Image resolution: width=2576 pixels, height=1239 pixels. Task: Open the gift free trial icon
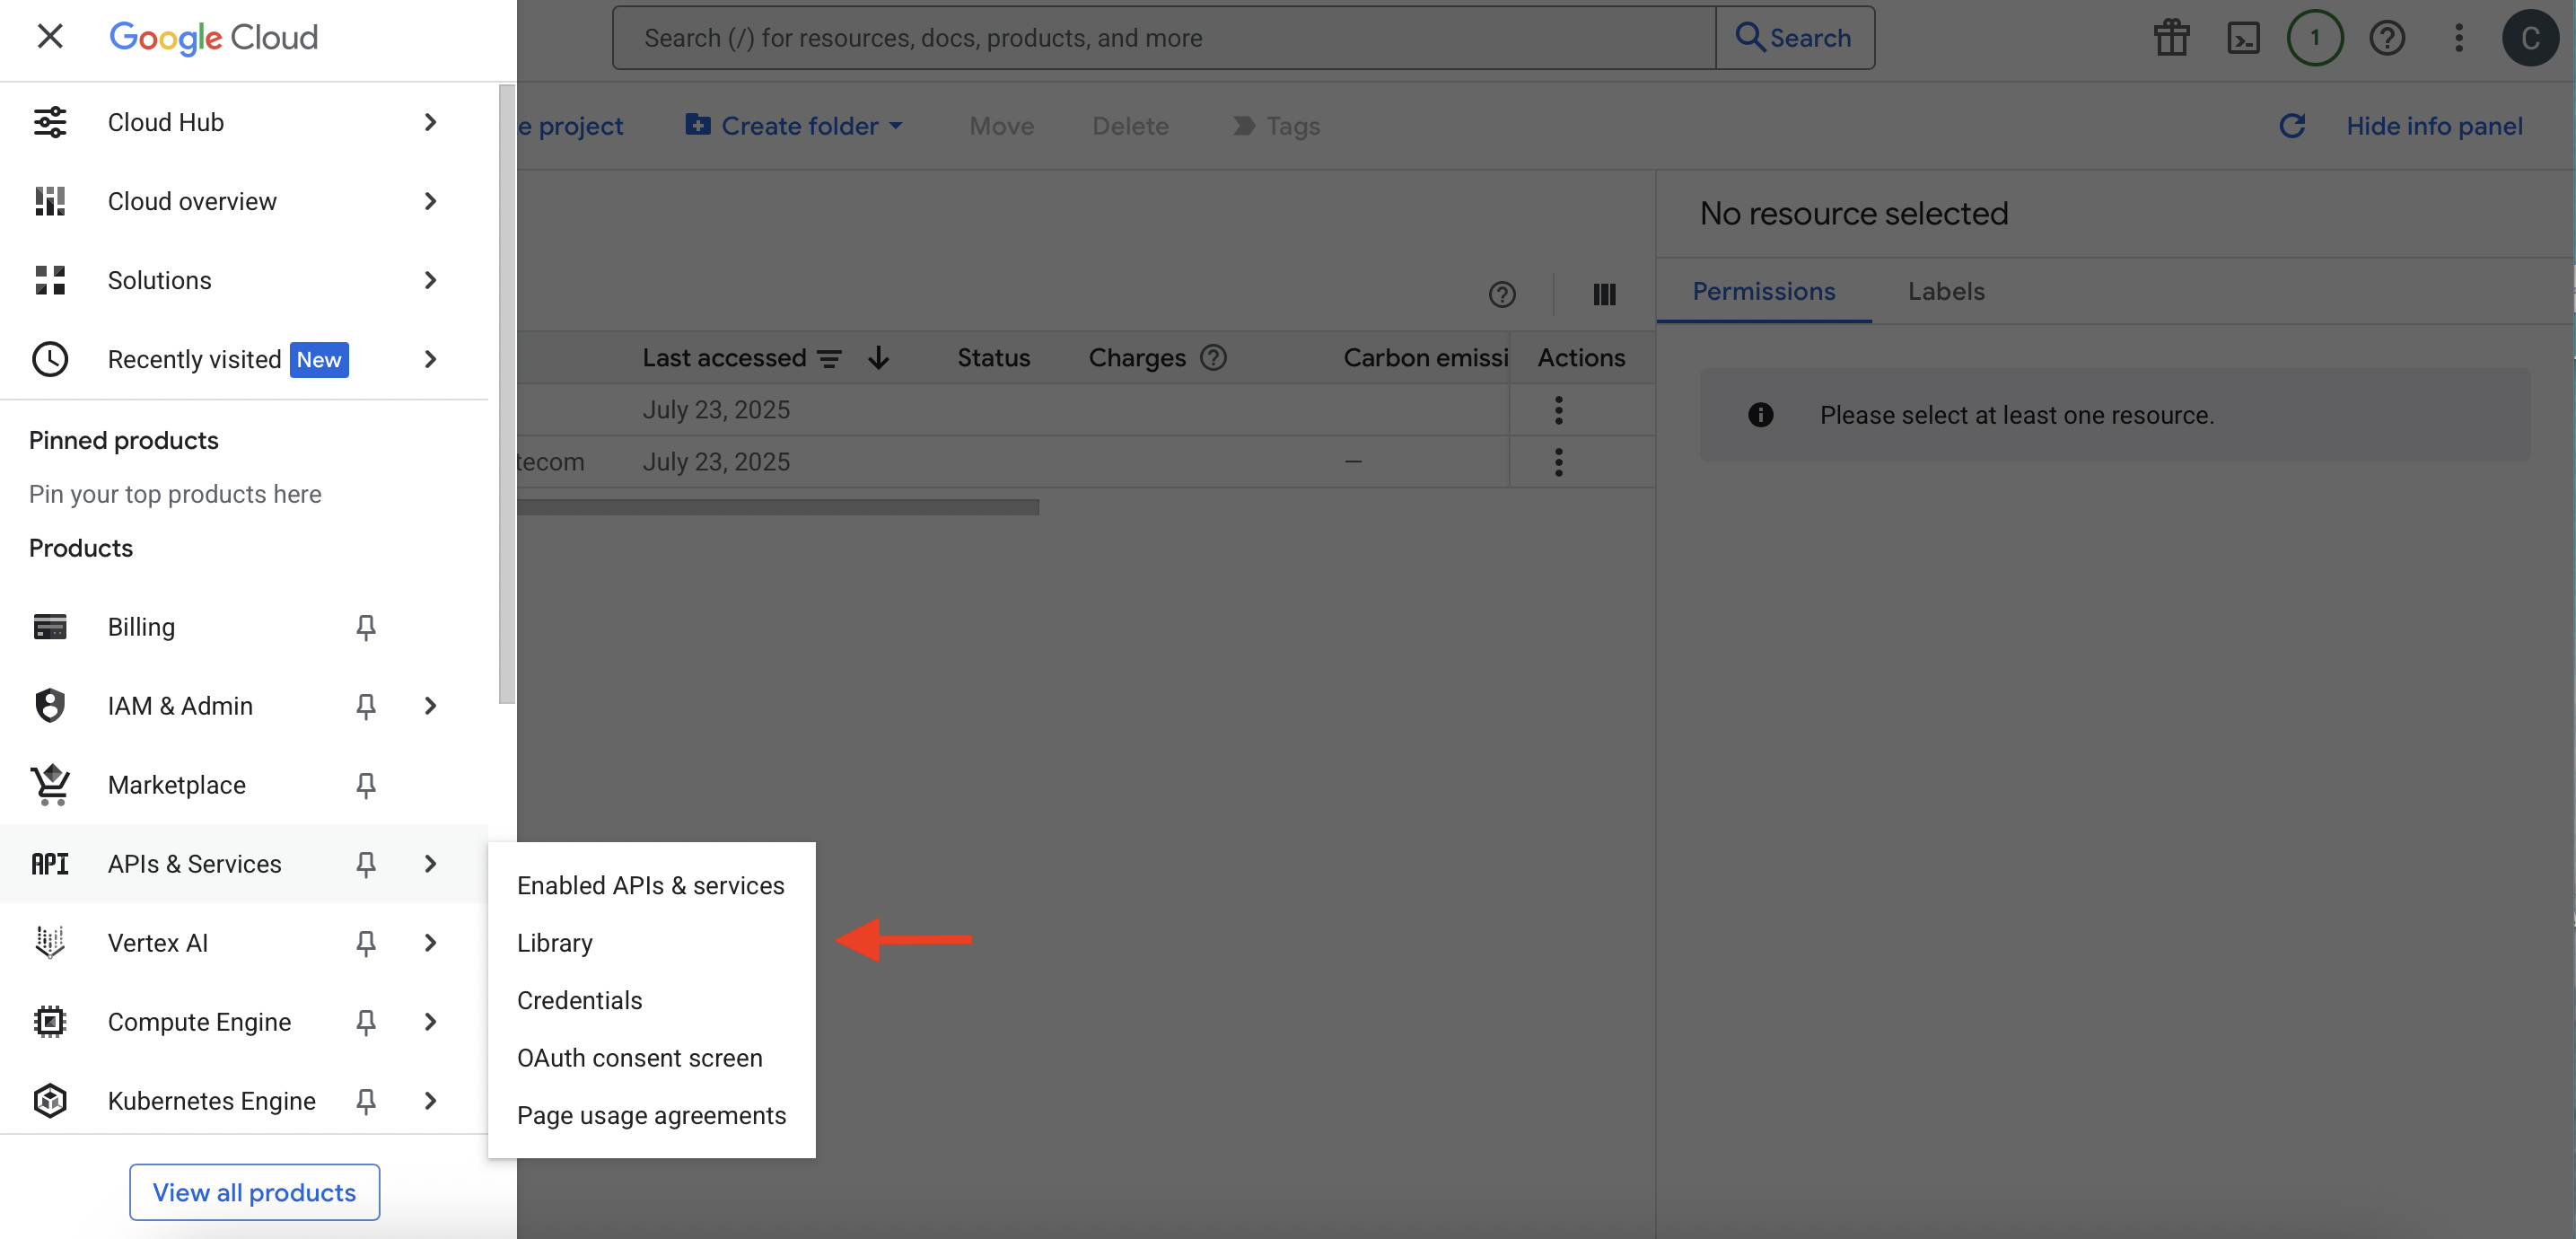pyautogui.click(x=2171, y=38)
